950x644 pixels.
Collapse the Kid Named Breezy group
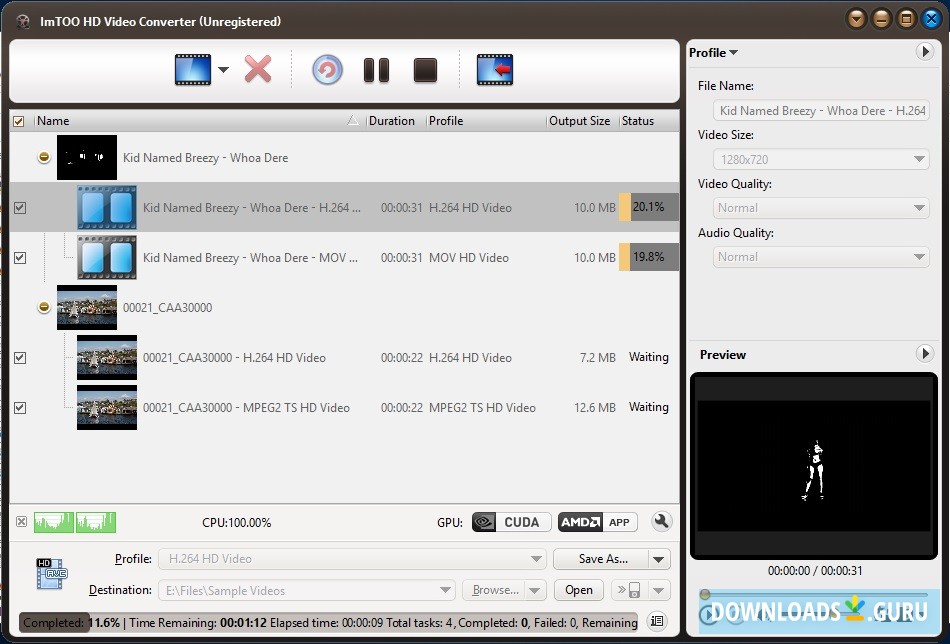42,156
